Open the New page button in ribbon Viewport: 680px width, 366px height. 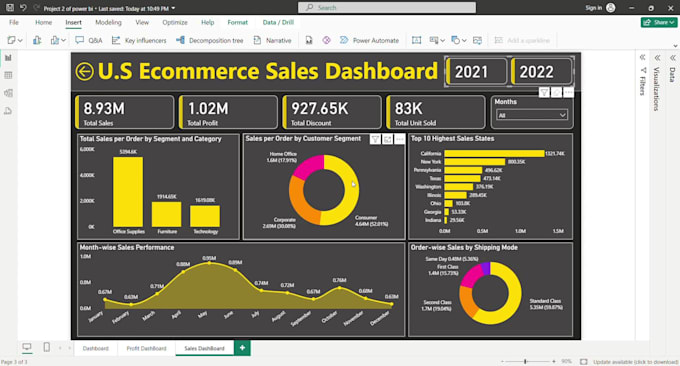click(x=14, y=40)
